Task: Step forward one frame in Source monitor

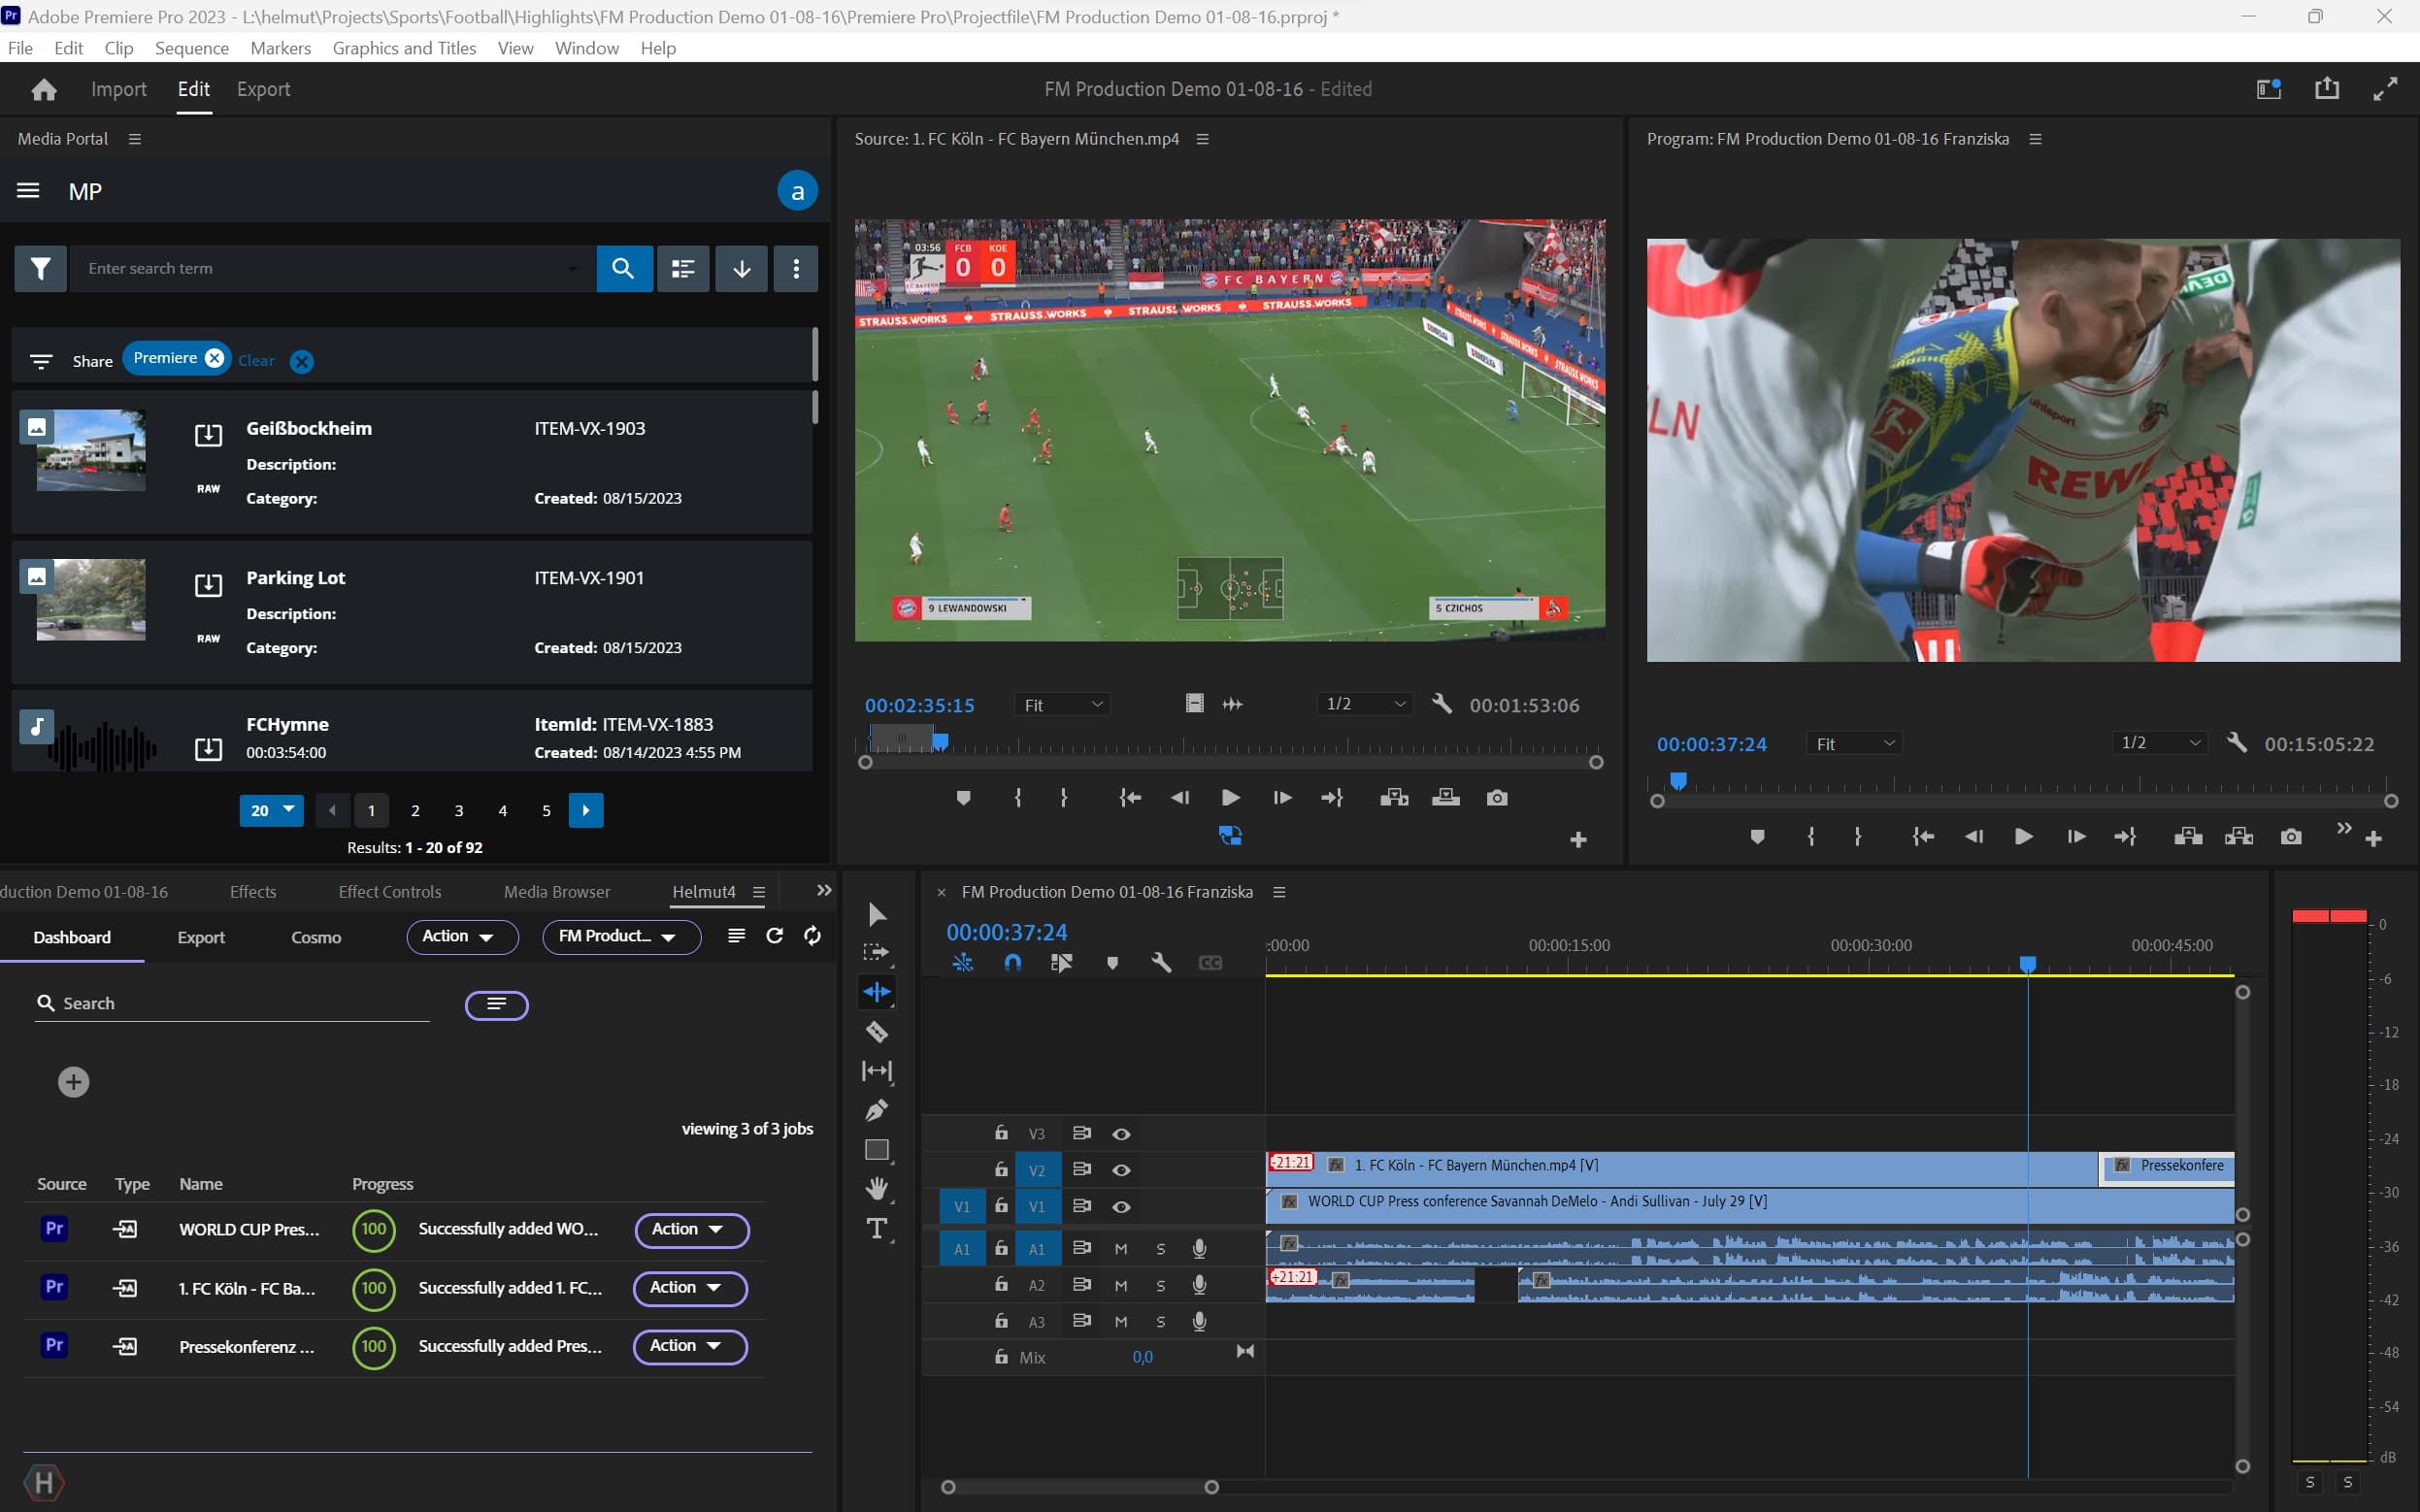Action: [1282, 798]
